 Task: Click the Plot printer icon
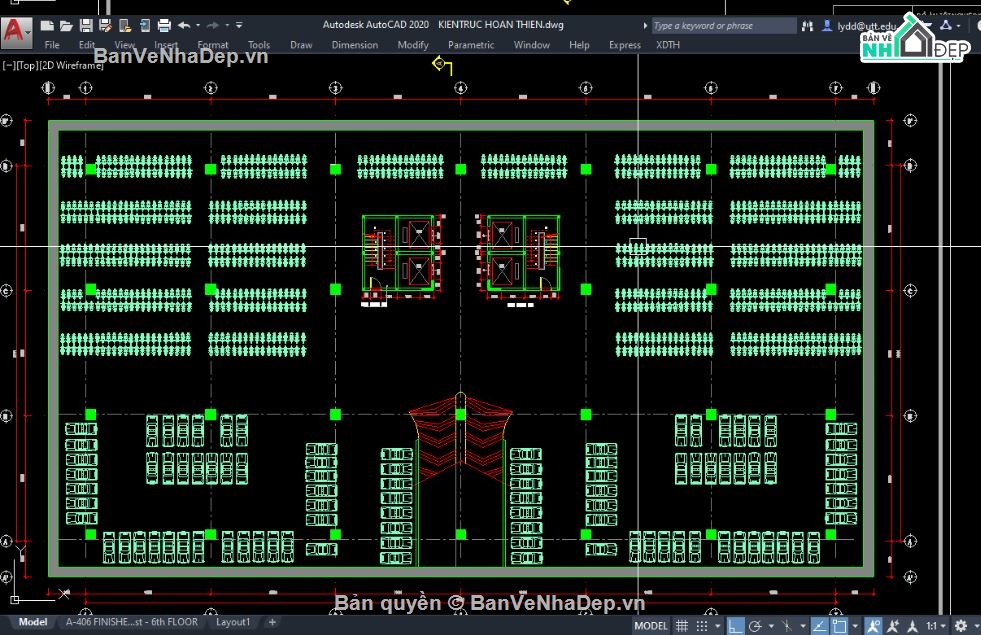[164, 25]
